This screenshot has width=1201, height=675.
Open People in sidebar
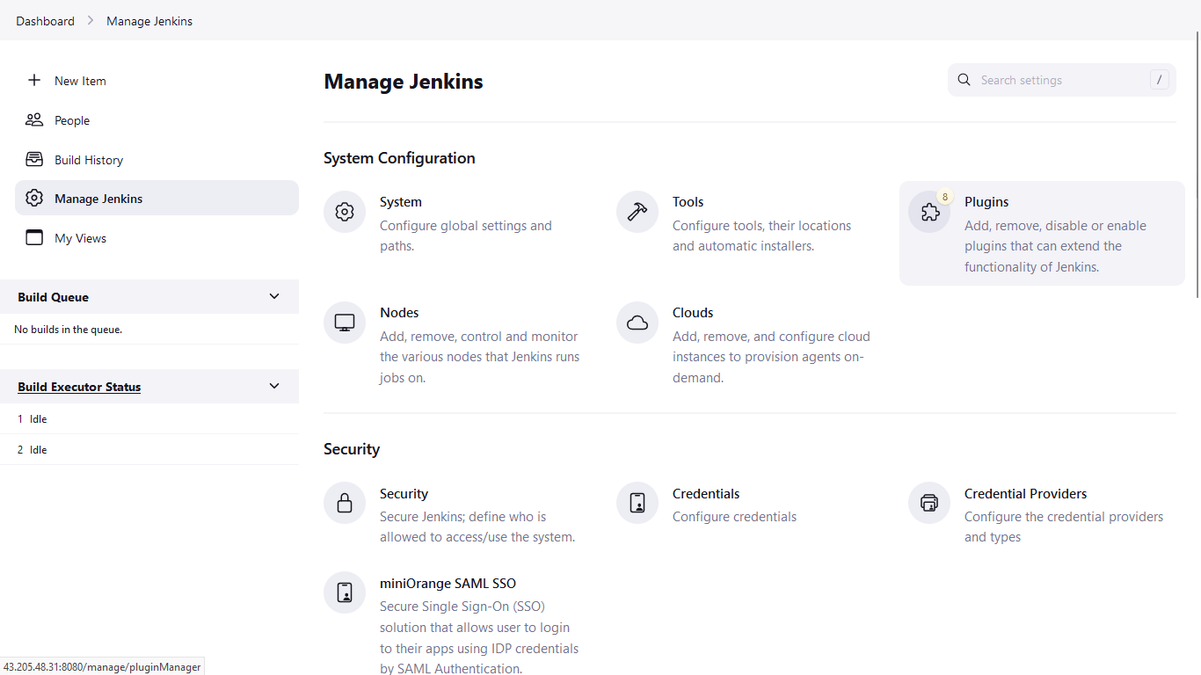(x=157, y=120)
